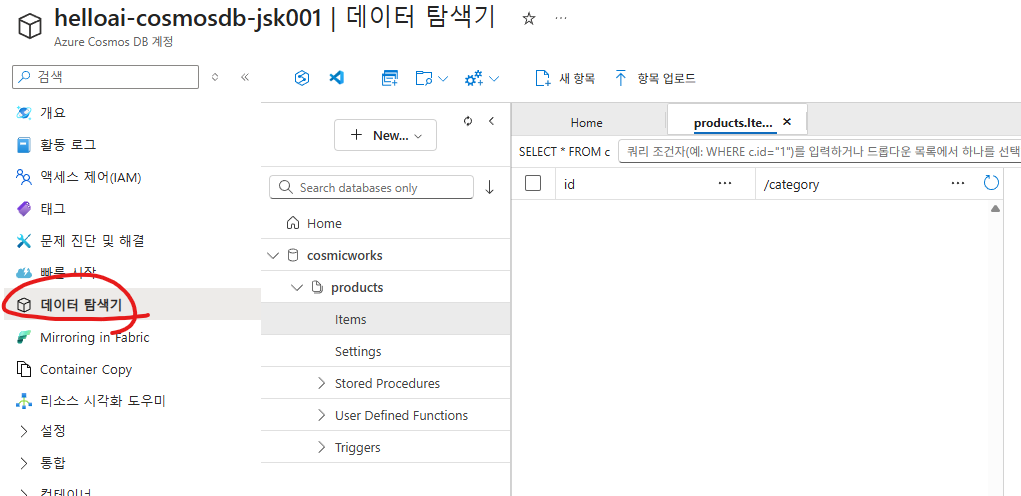Switch to the Home tab
The height and width of the screenshot is (496, 1021).
(586, 122)
